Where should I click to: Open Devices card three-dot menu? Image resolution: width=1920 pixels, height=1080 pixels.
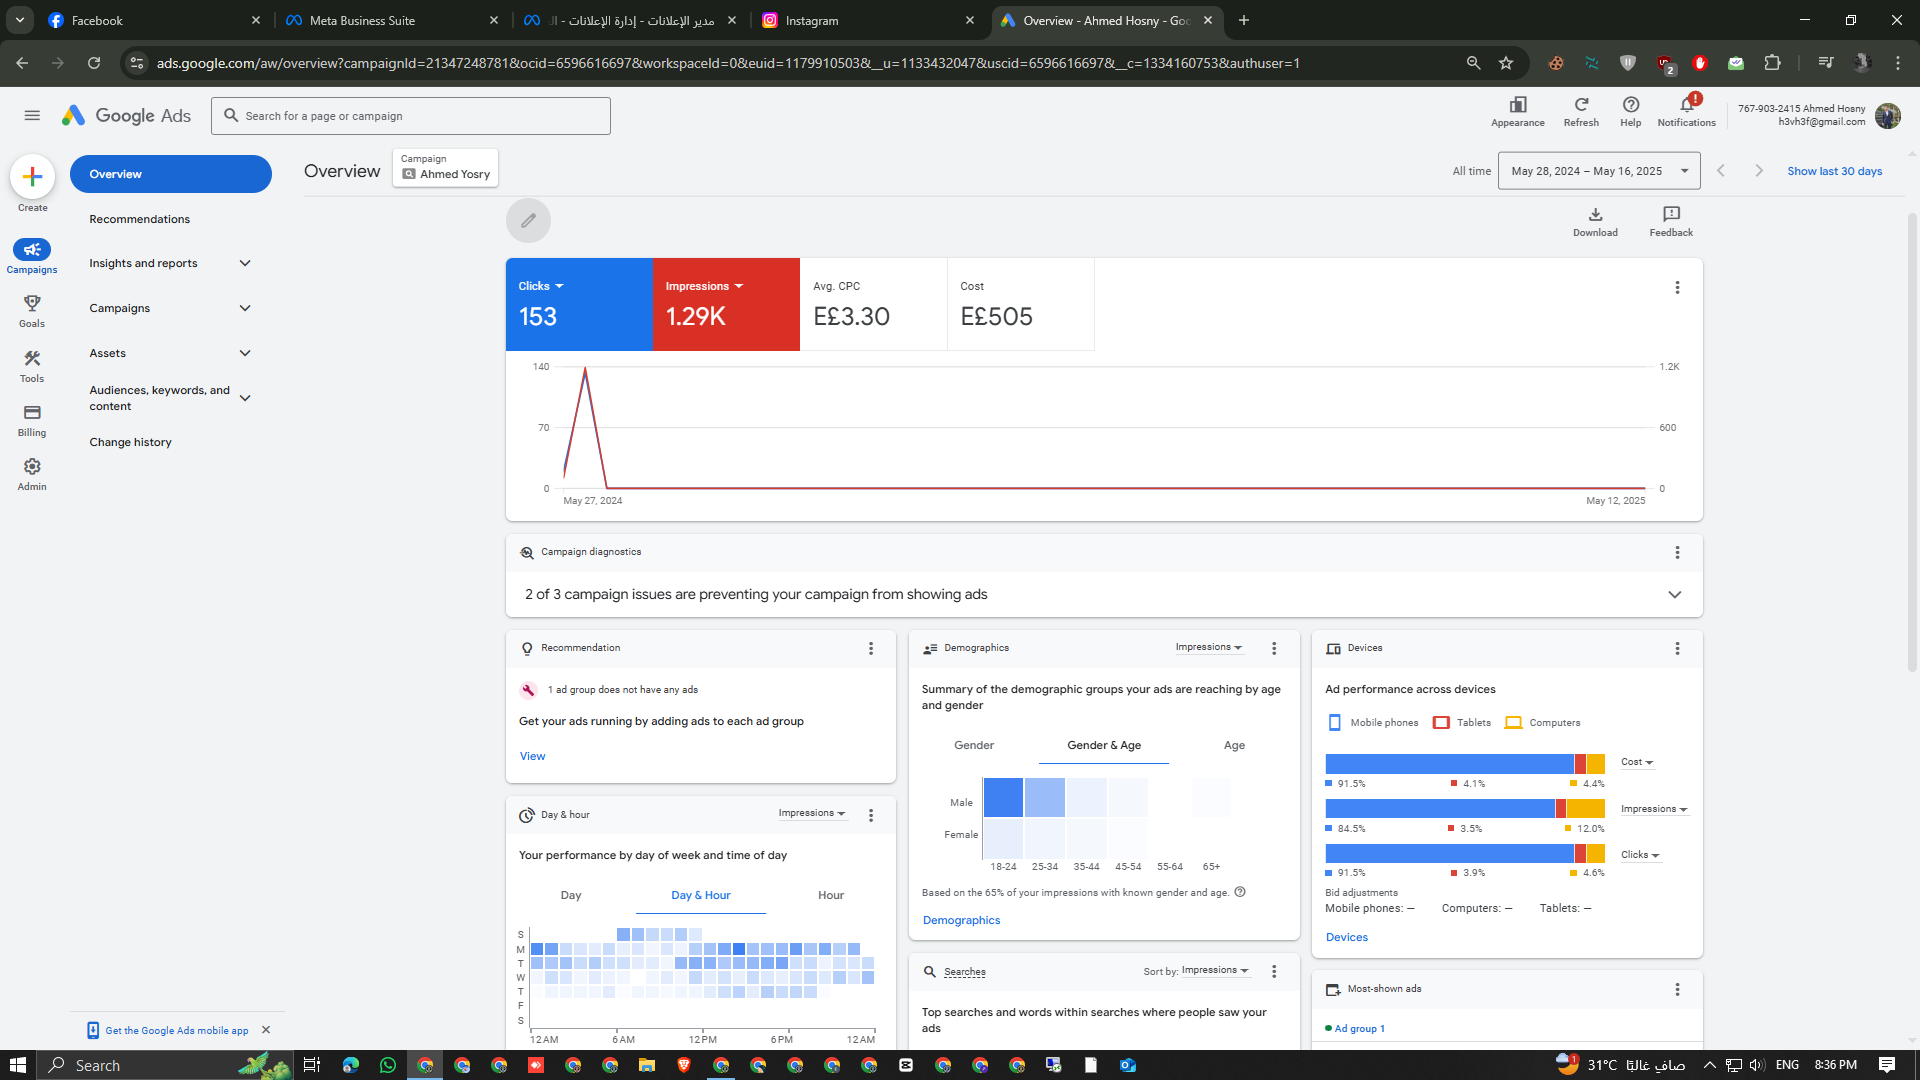tap(1677, 648)
